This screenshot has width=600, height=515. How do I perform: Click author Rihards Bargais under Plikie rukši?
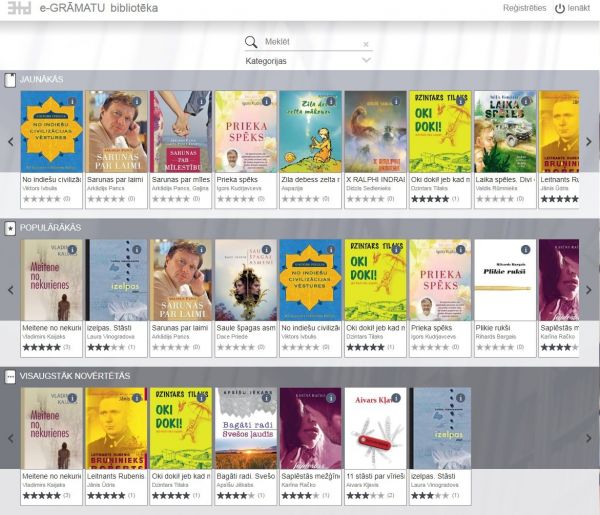[496, 337]
